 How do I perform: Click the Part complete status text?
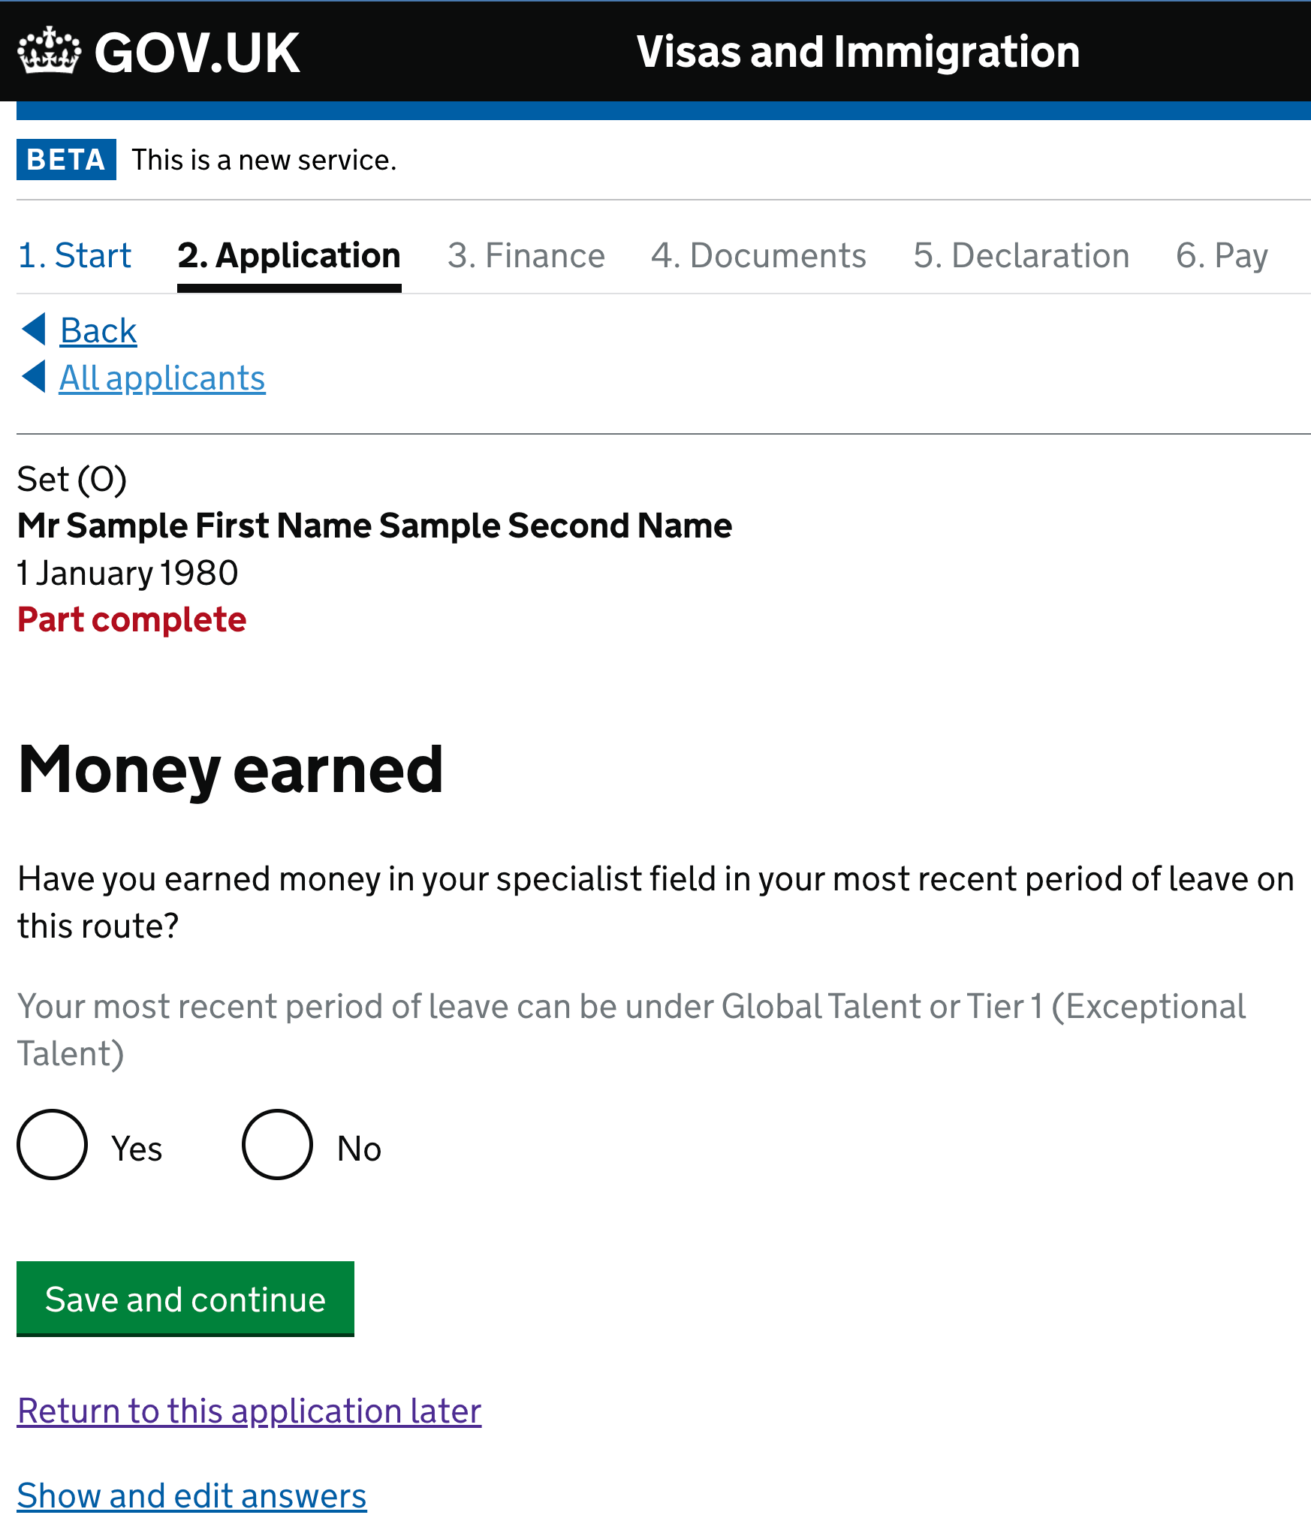(x=131, y=619)
